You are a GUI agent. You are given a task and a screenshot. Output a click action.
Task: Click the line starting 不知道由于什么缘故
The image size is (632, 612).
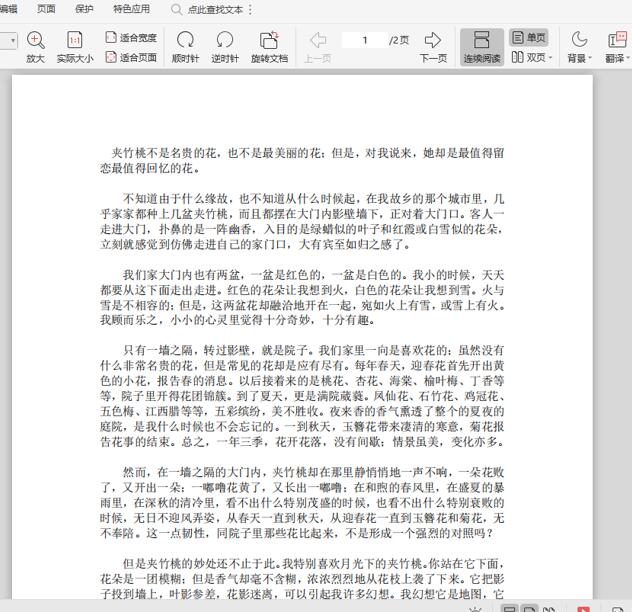[x=313, y=199]
